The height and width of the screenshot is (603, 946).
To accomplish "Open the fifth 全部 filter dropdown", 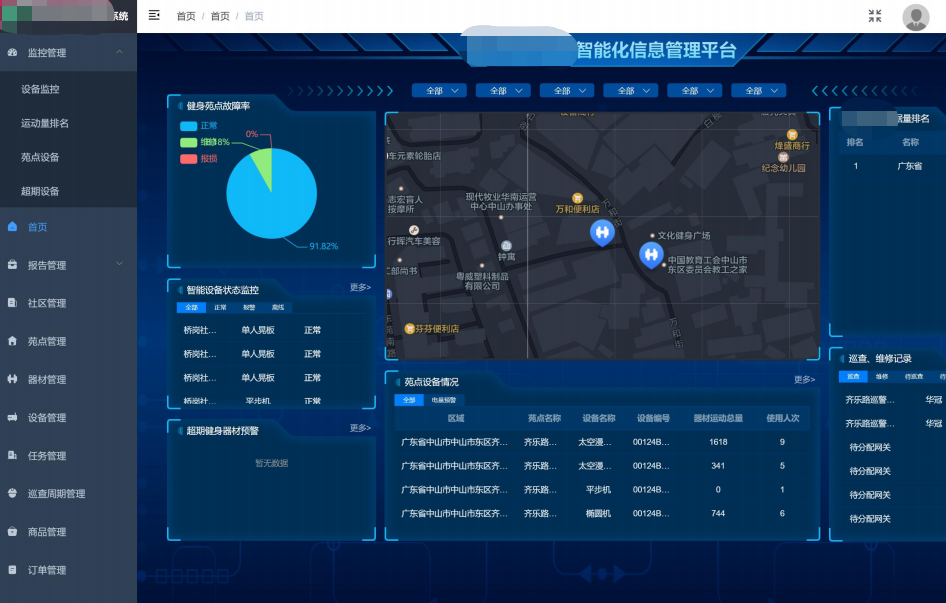I will click(x=694, y=91).
